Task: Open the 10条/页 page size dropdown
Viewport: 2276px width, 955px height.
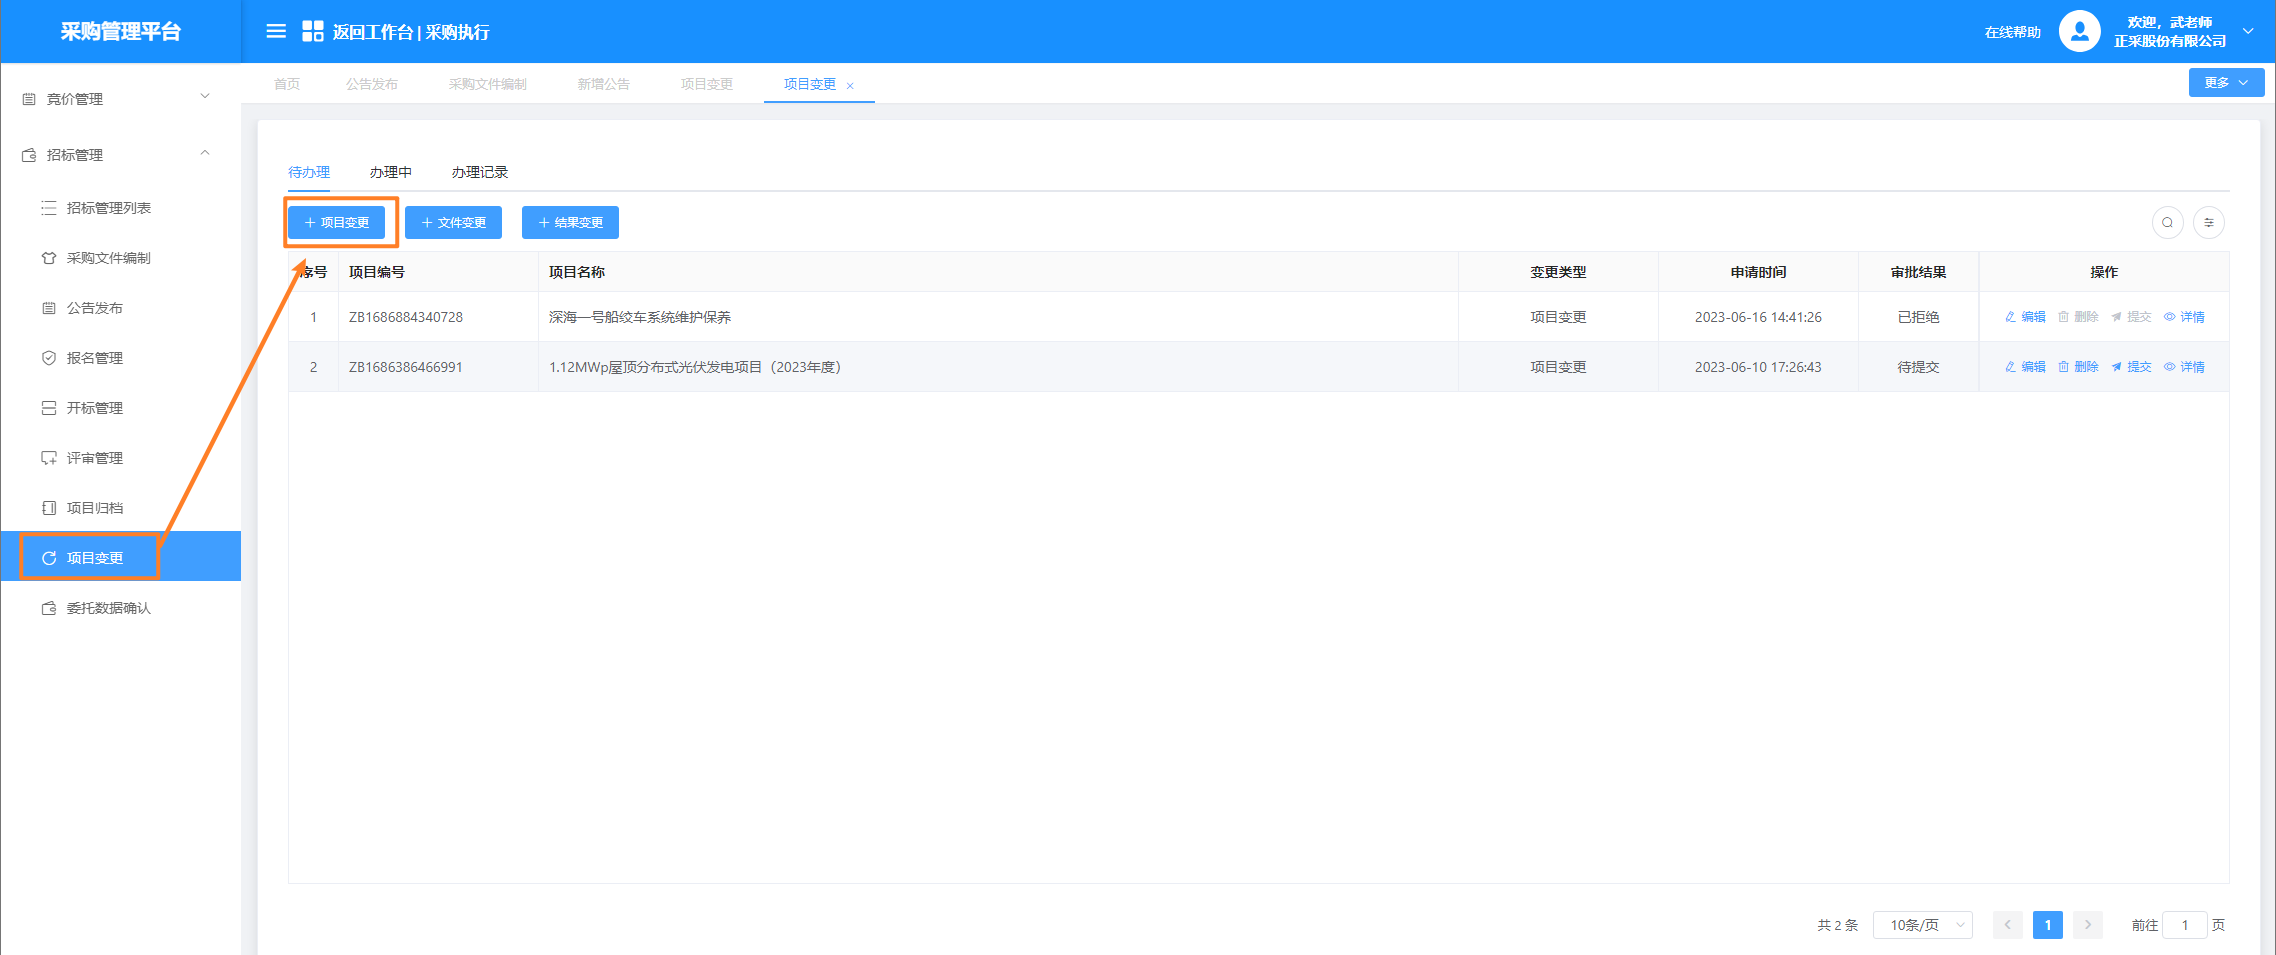Action: tap(1922, 925)
